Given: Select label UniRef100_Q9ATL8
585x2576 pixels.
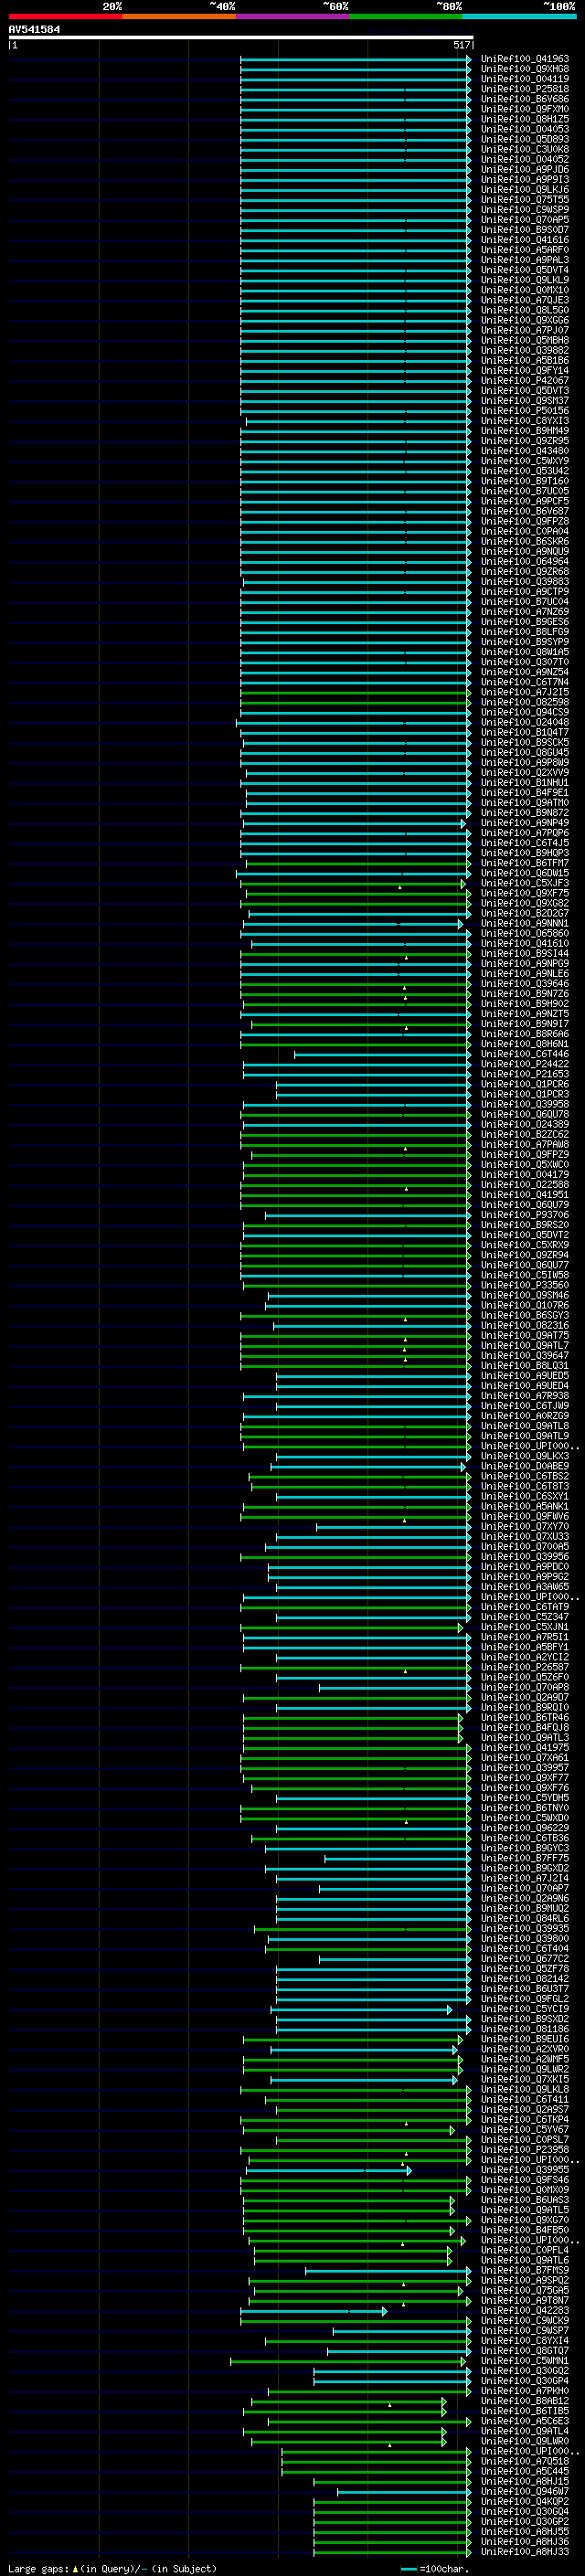Looking at the screenshot, I should pyautogui.click(x=525, y=1426).
